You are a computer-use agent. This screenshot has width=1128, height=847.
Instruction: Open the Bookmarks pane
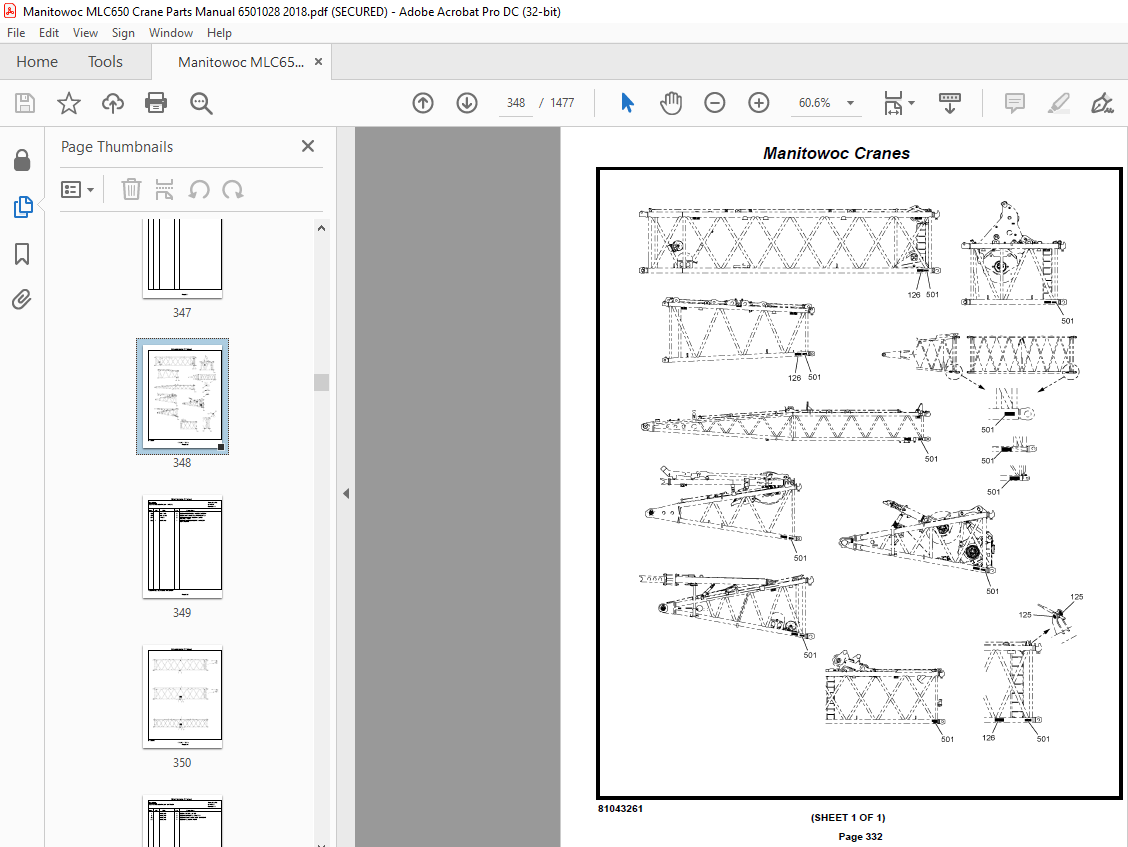pos(22,253)
